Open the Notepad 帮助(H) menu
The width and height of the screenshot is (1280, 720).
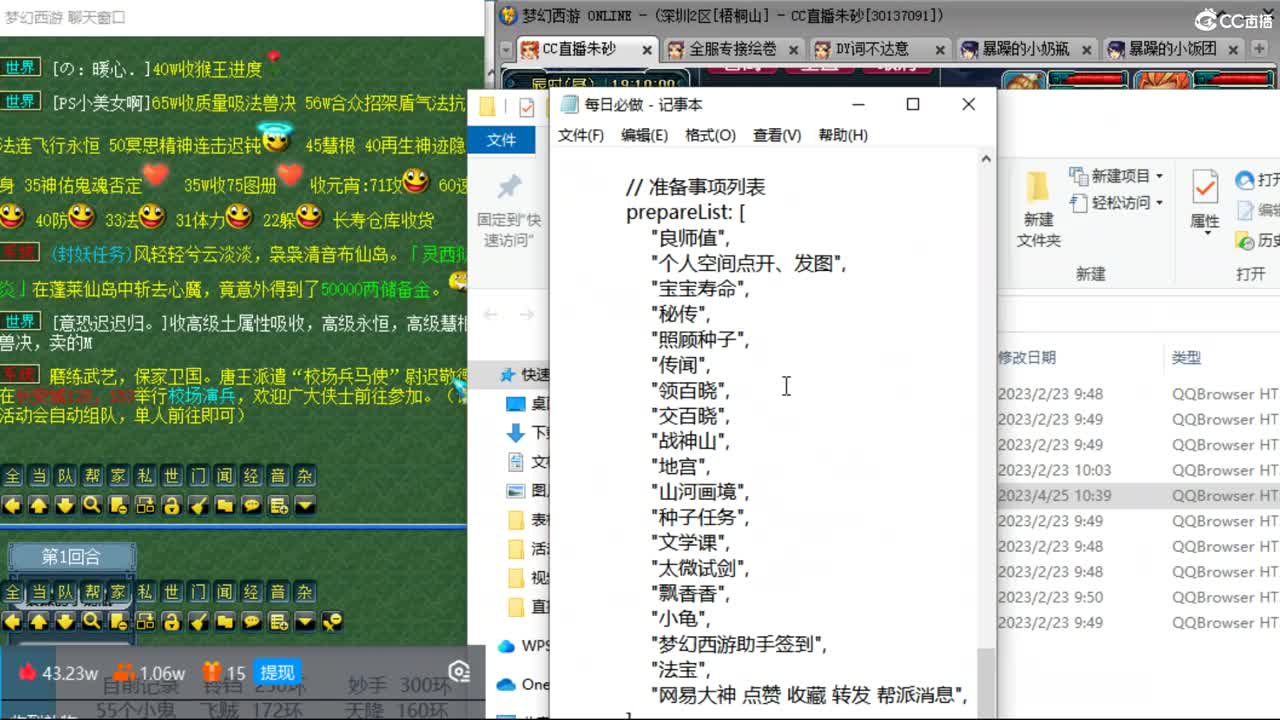point(843,135)
